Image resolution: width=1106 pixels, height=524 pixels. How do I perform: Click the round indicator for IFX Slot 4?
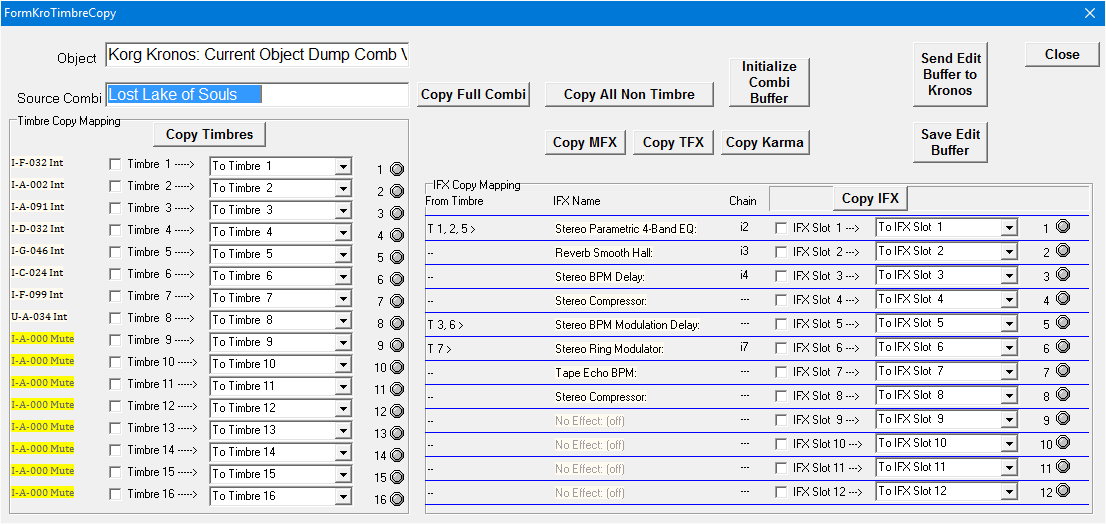1063,298
